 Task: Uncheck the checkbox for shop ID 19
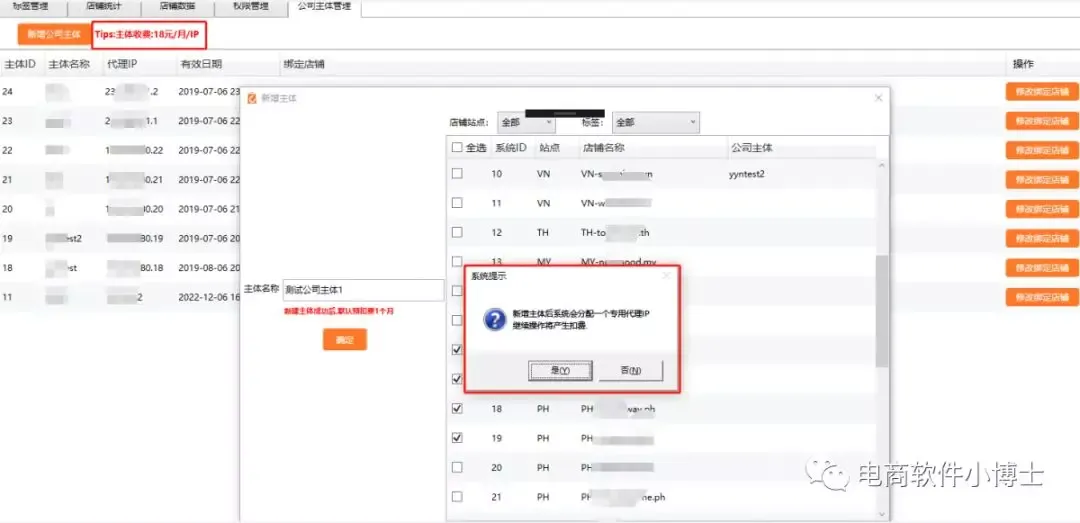coord(457,438)
